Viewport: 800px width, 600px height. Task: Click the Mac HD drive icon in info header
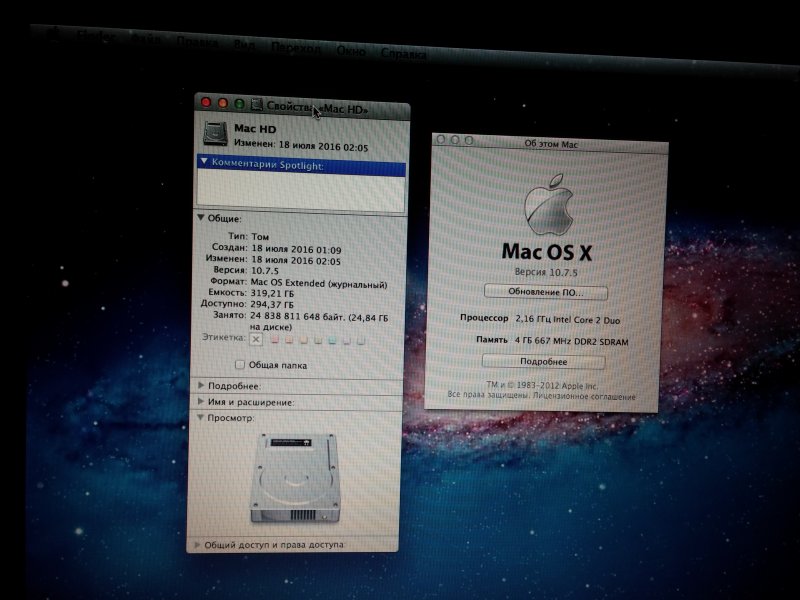click(217, 135)
